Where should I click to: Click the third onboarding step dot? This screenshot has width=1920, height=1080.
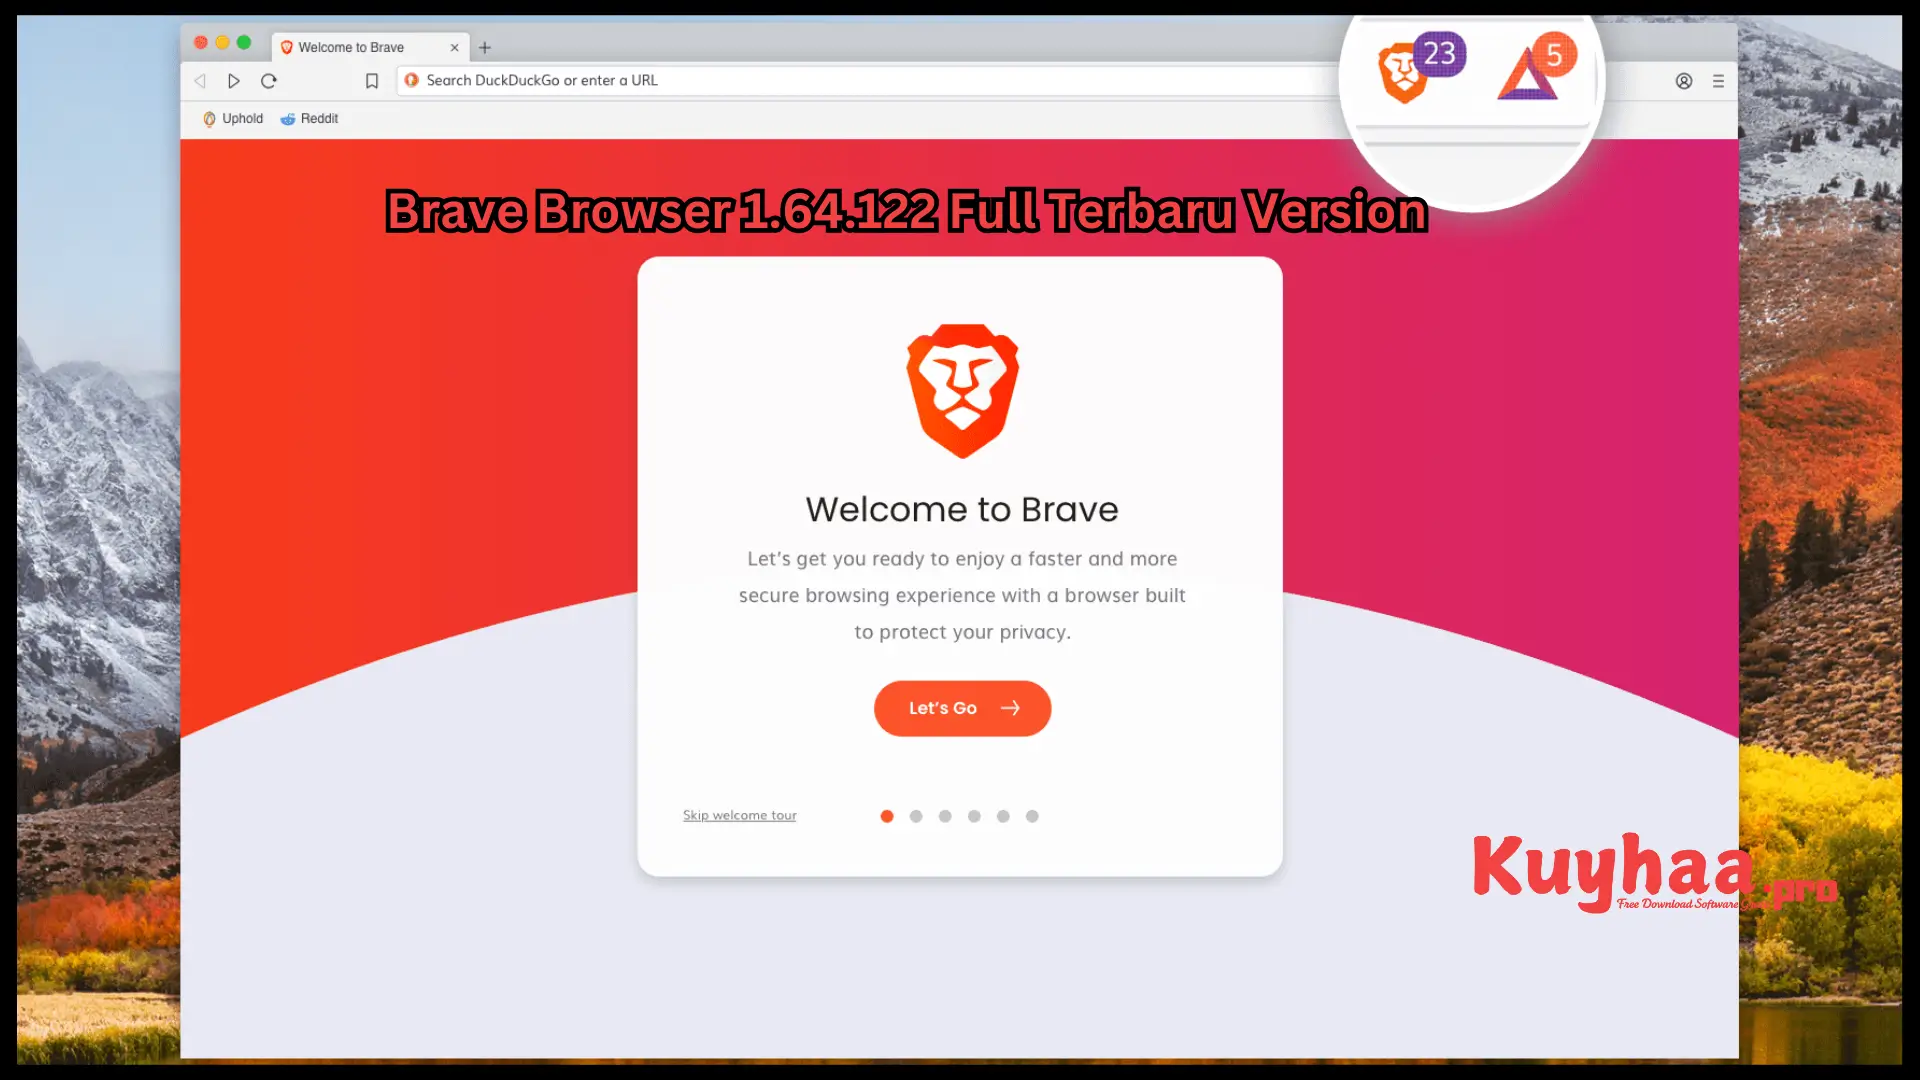coord(944,815)
